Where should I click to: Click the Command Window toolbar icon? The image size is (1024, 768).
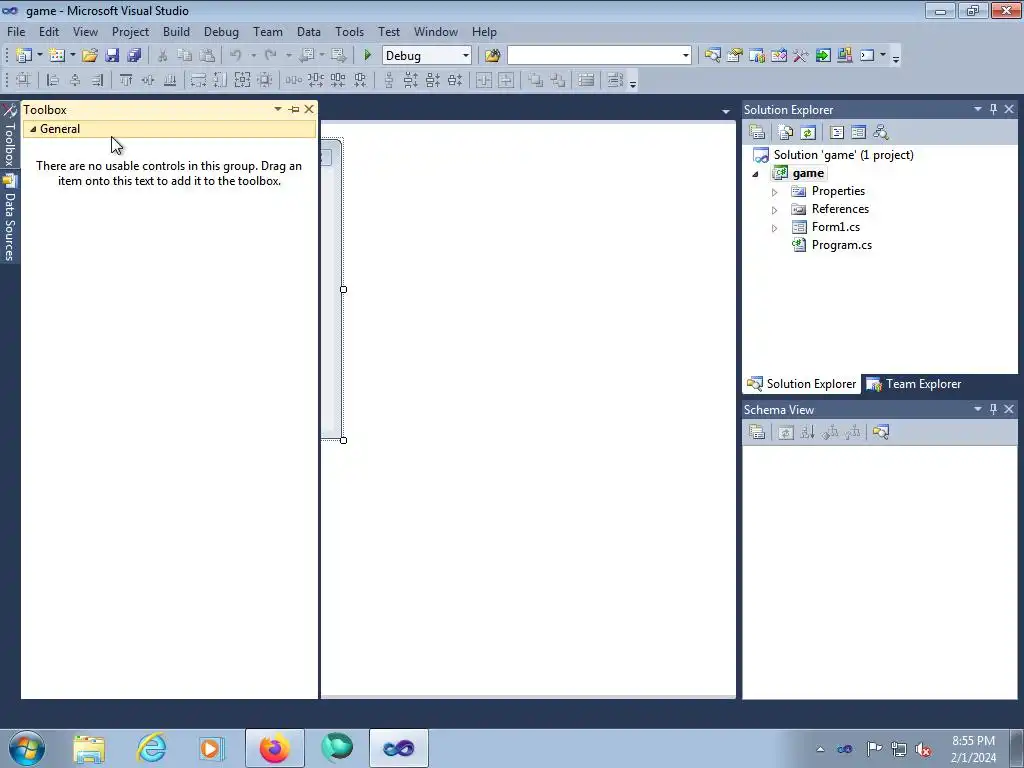click(x=867, y=56)
